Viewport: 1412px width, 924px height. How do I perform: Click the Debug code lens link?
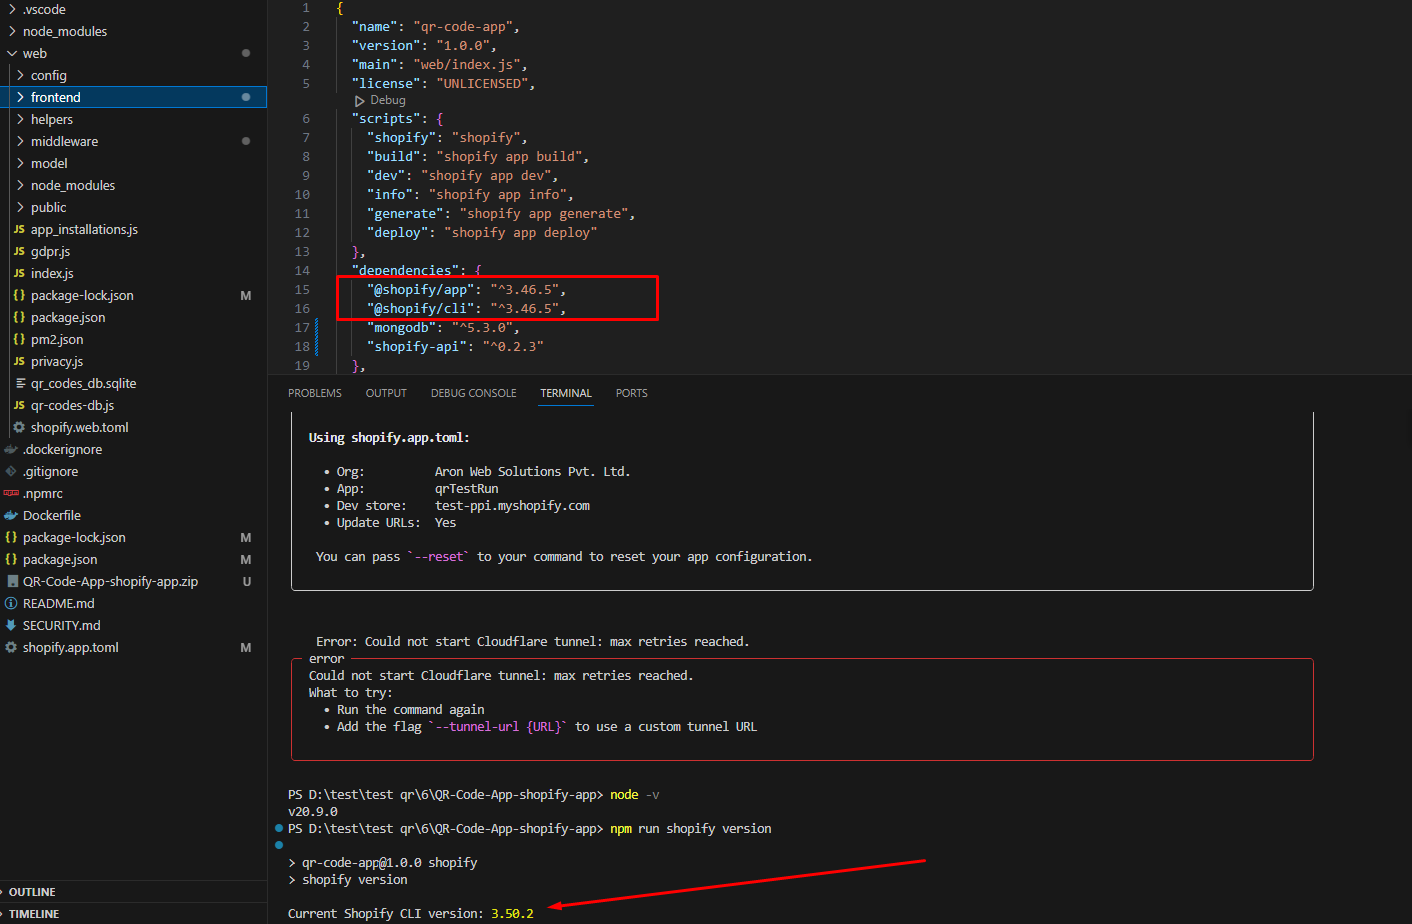click(388, 100)
